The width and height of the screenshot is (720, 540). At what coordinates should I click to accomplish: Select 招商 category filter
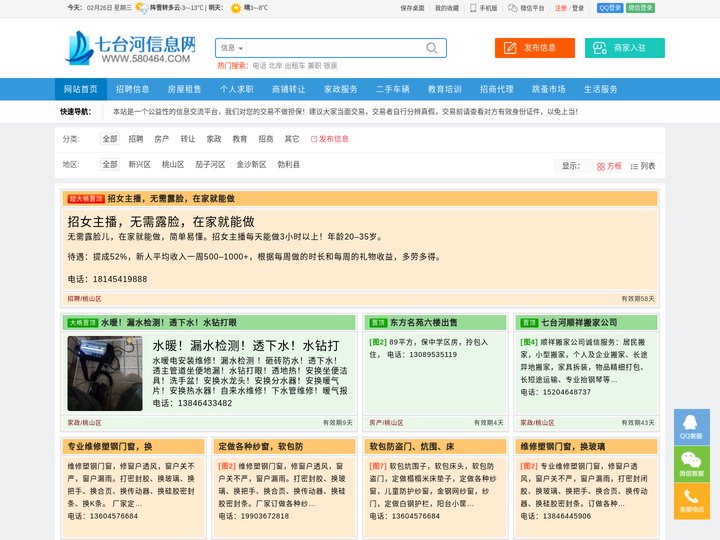click(x=266, y=139)
